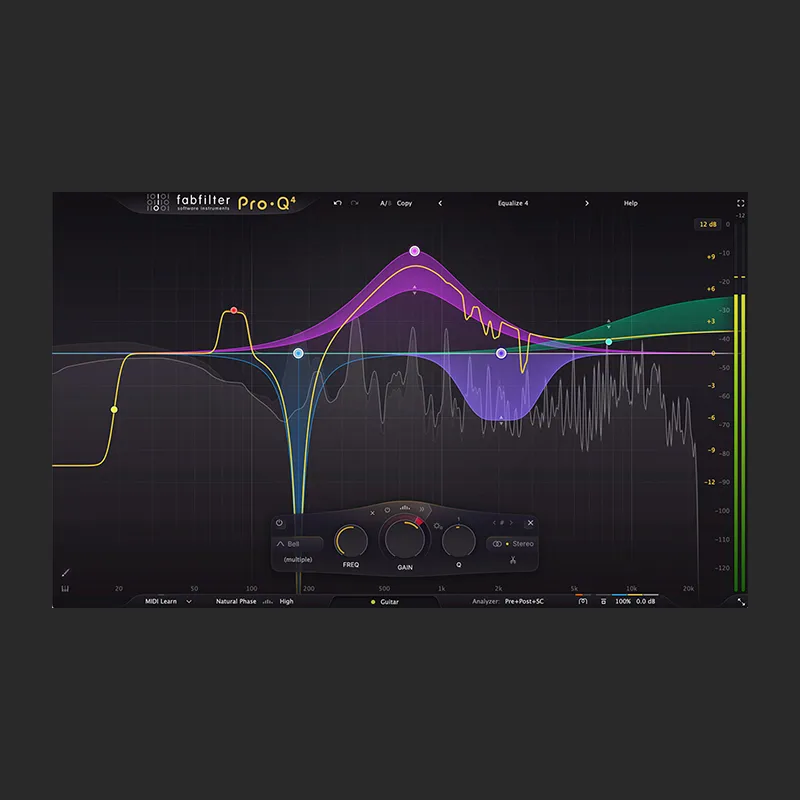Screen dimensions: 800x800
Task: Open the Equalize 4 preset menu
Action: [513, 203]
